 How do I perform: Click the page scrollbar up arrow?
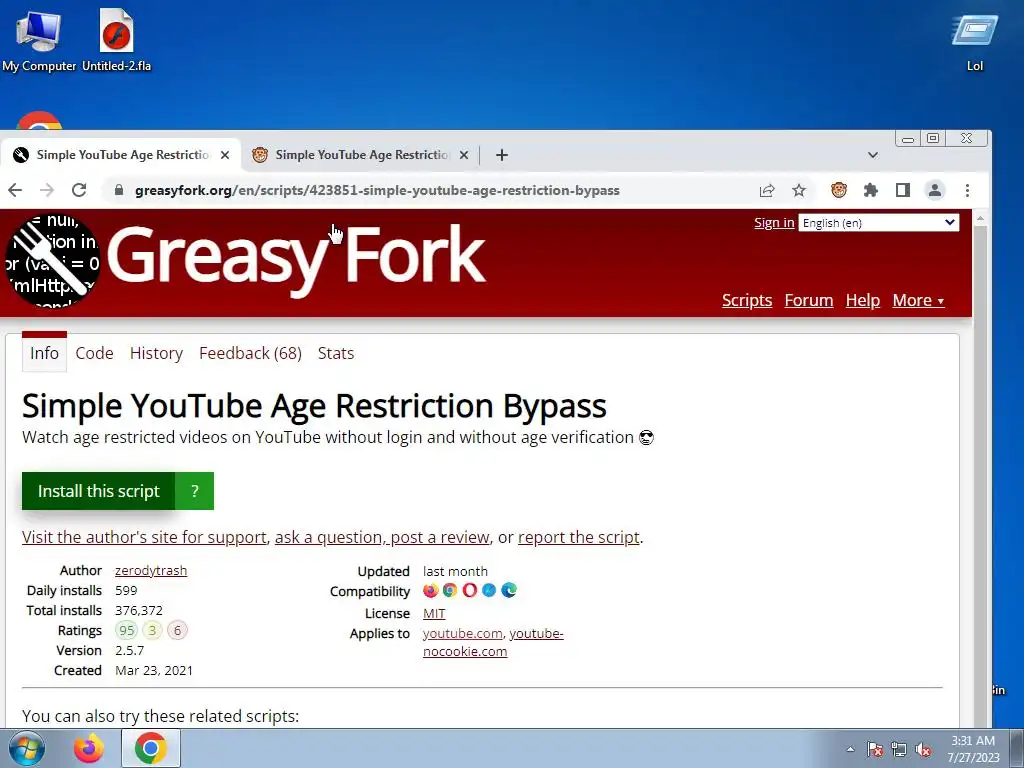(980, 219)
